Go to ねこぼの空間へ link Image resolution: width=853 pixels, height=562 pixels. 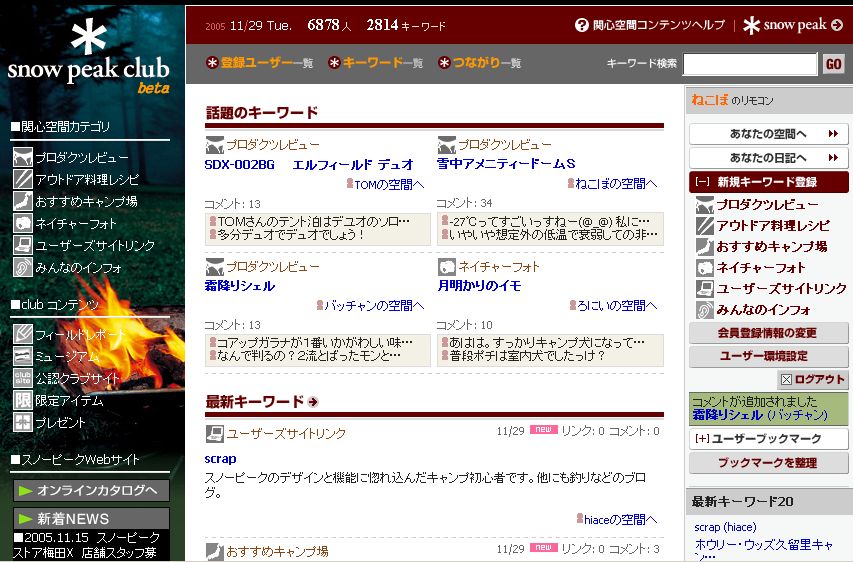click(x=613, y=184)
